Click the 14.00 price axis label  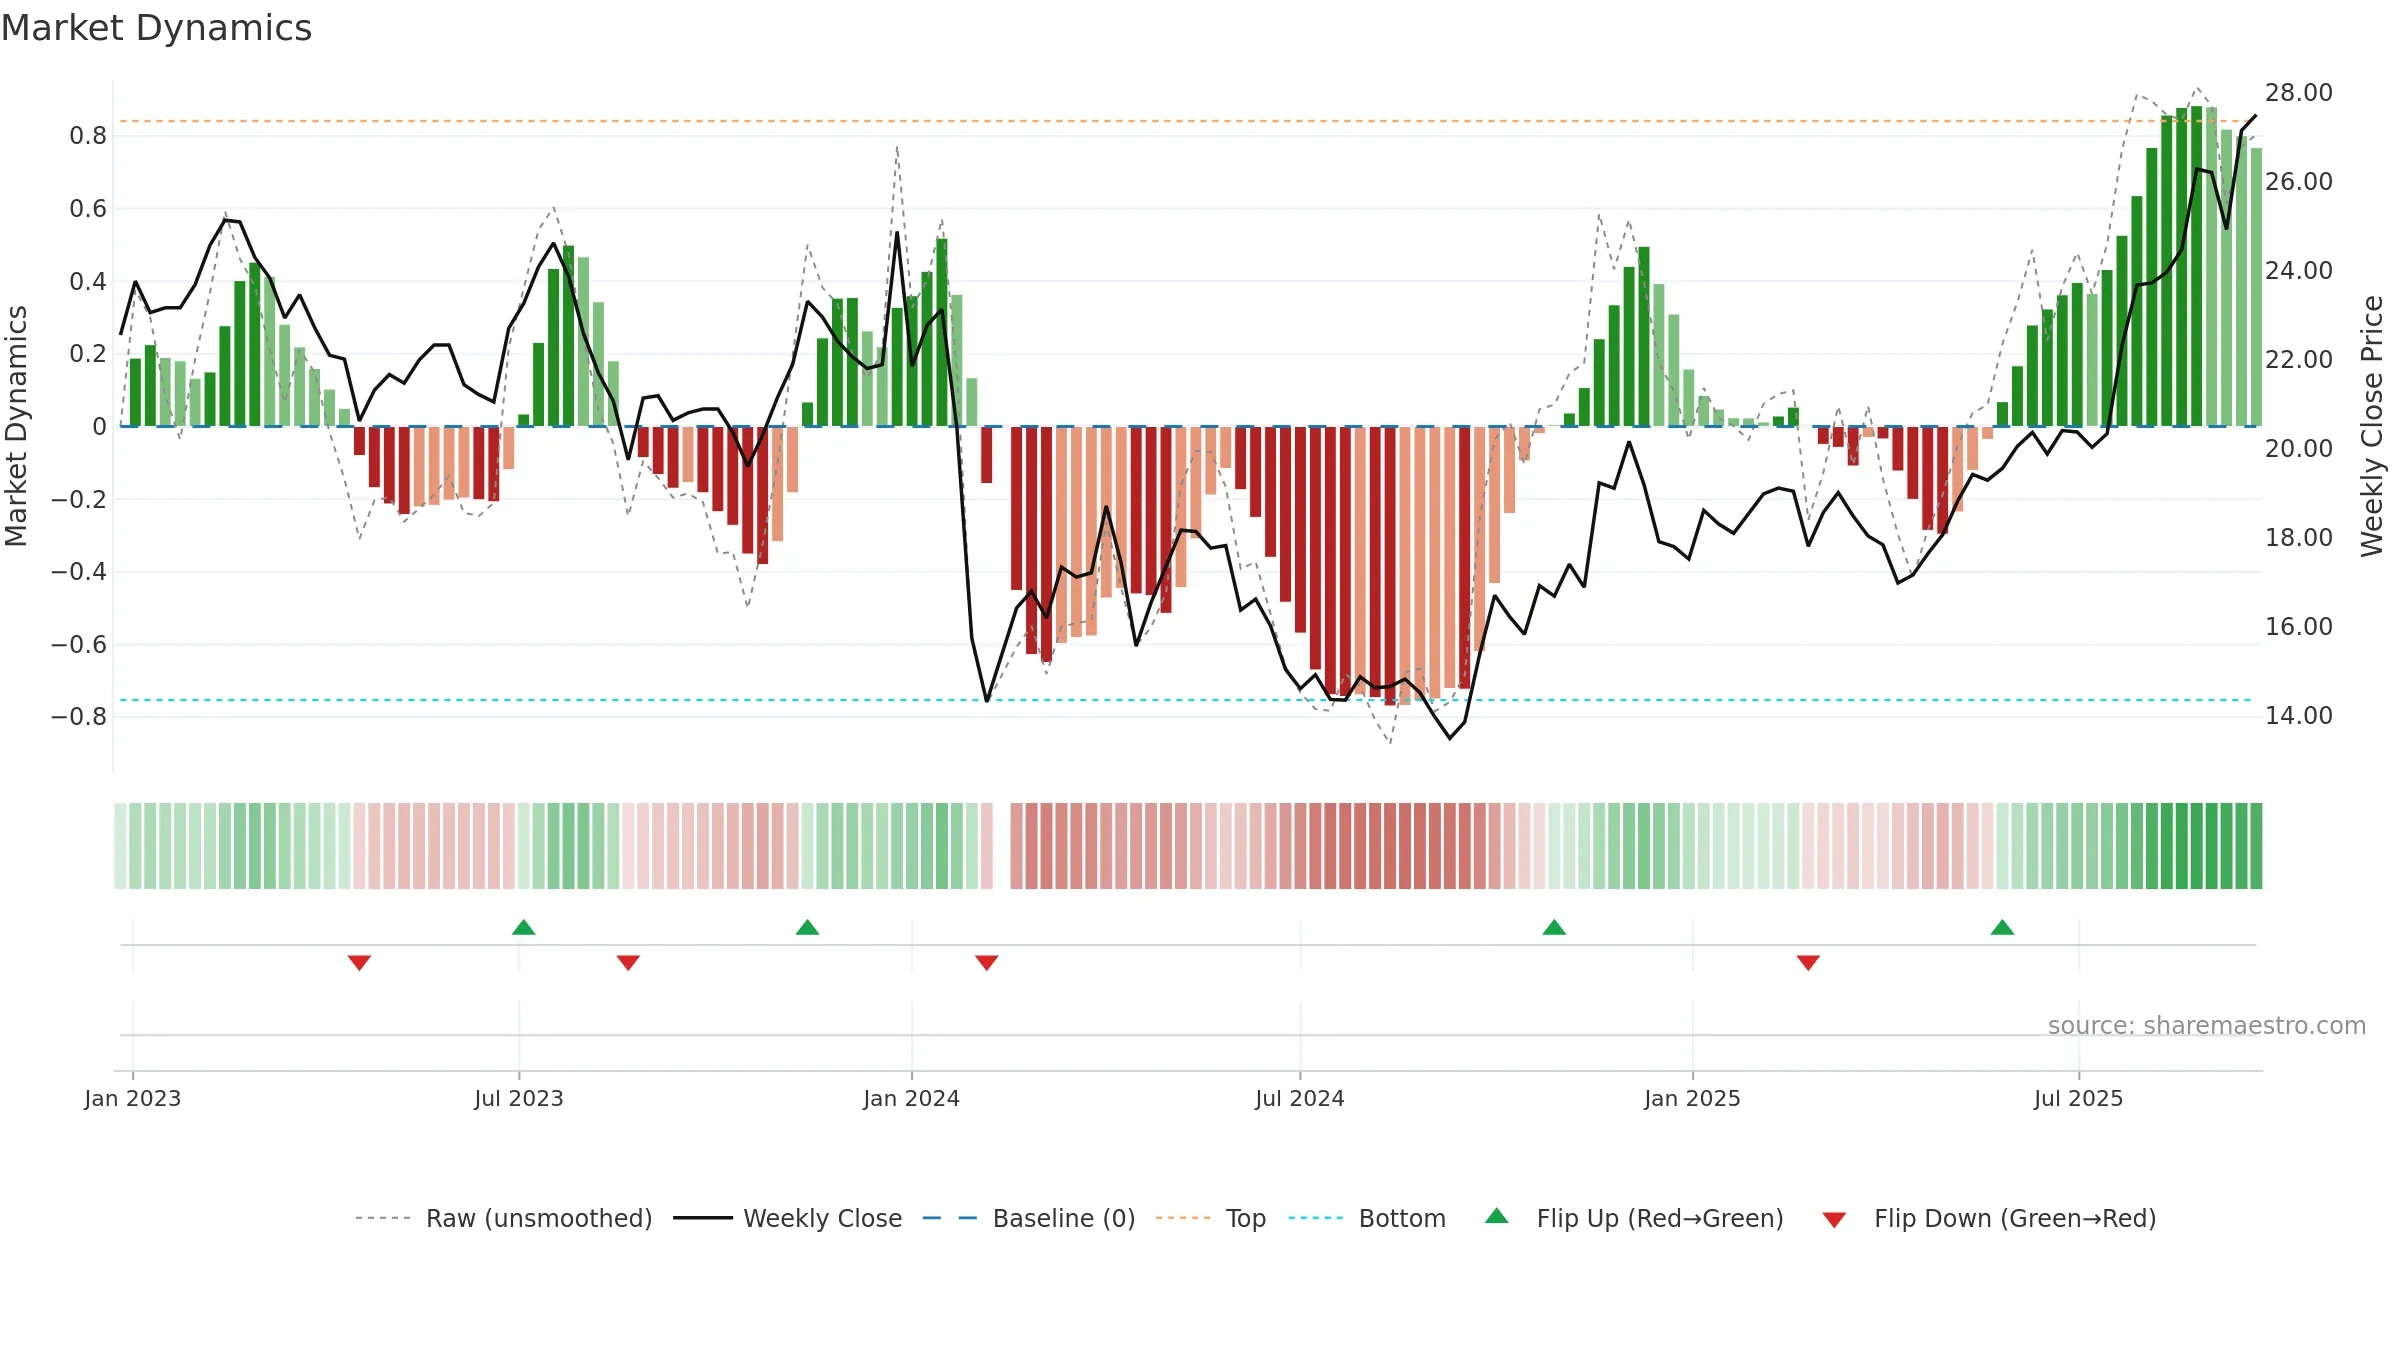coord(2299,716)
